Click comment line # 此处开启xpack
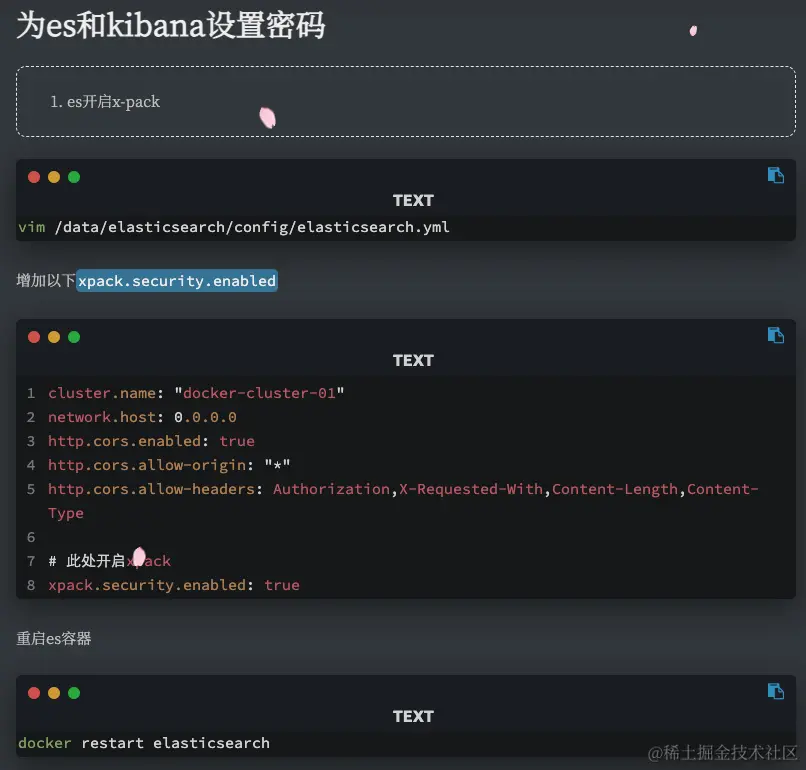Screen dimensions: 806x770 109,561
